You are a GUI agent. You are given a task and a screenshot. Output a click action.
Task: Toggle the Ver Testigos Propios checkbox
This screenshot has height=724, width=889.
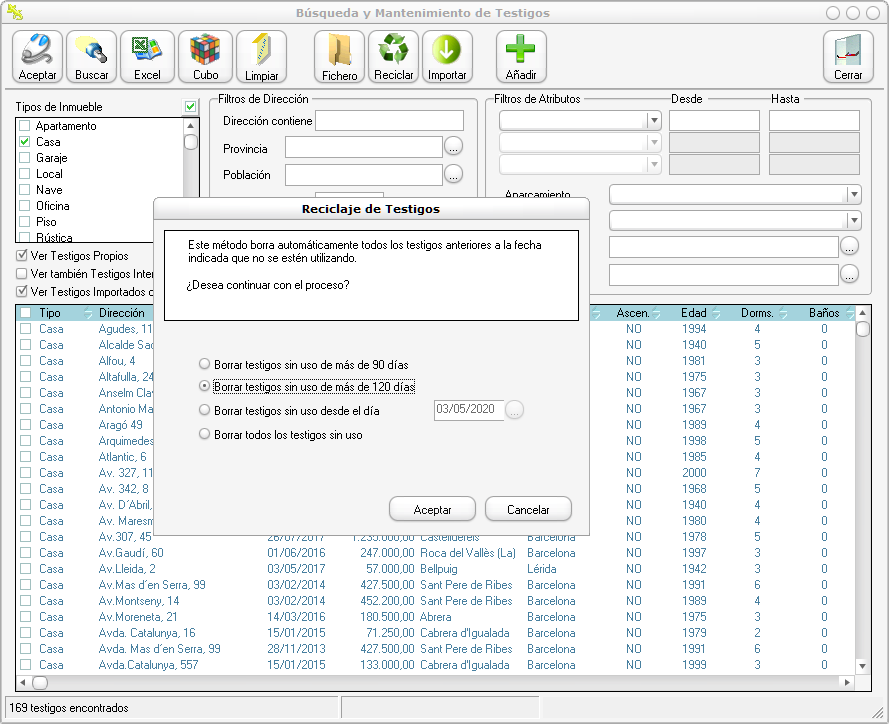[x=22, y=256]
